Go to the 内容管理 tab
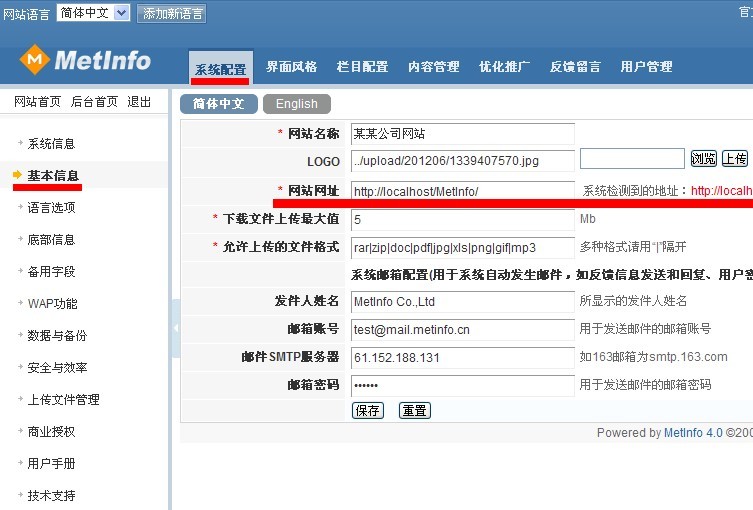This screenshot has width=753, height=510. (433, 66)
